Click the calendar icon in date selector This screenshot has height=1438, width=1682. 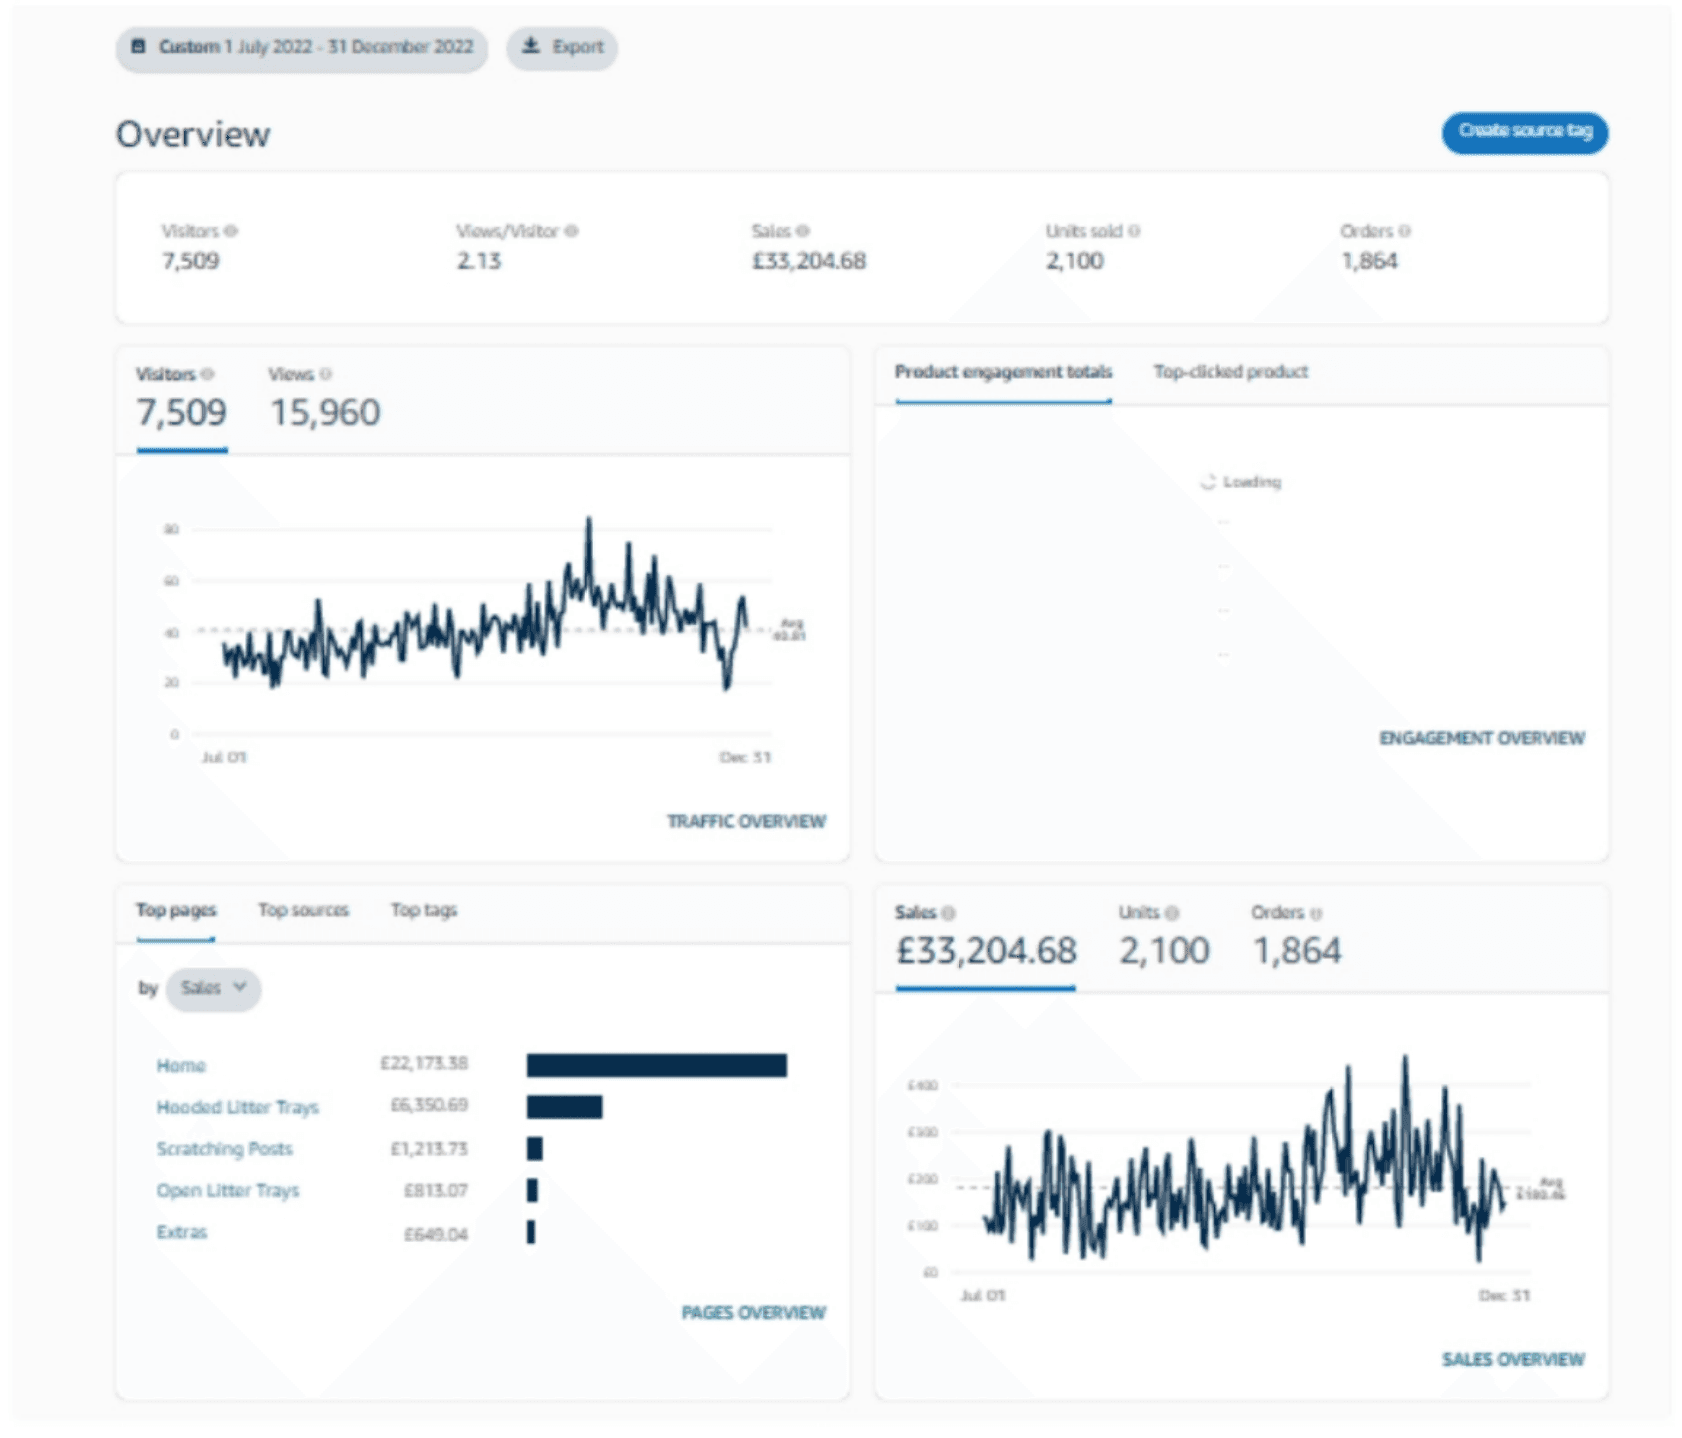tap(139, 46)
